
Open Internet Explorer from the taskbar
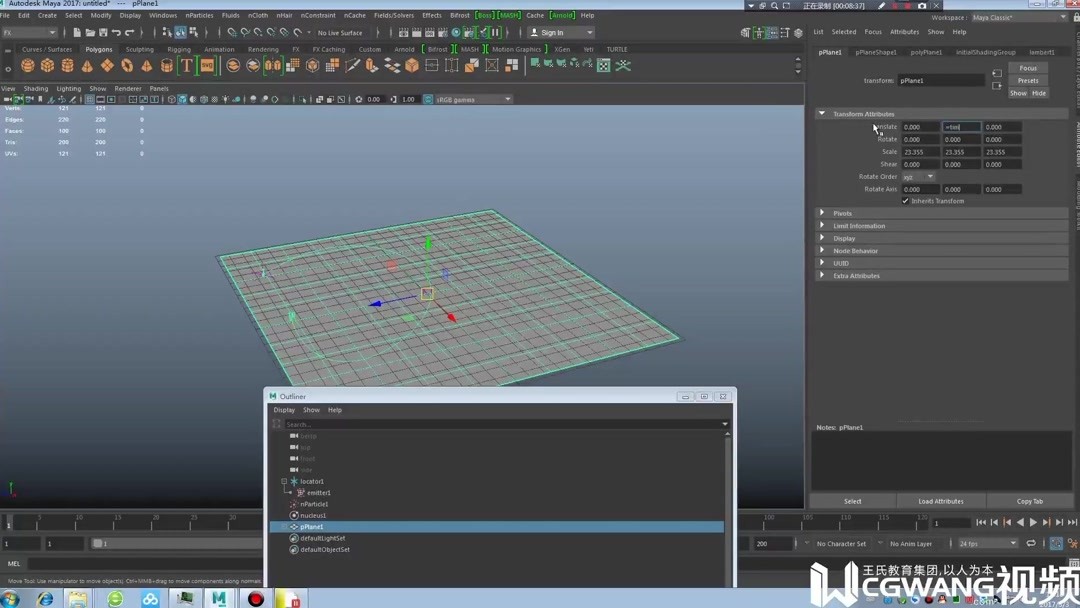(46, 598)
